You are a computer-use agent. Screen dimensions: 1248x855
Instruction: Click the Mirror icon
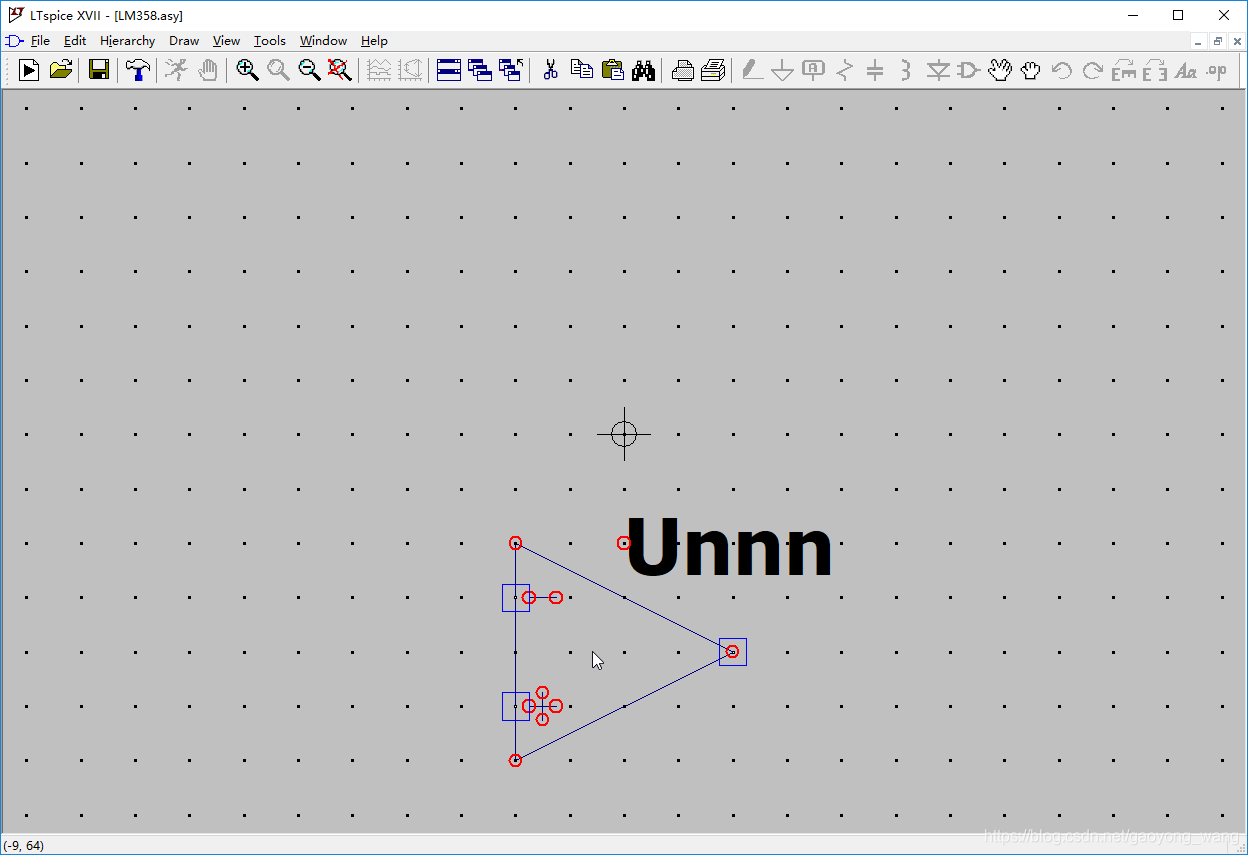pos(1154,70)
